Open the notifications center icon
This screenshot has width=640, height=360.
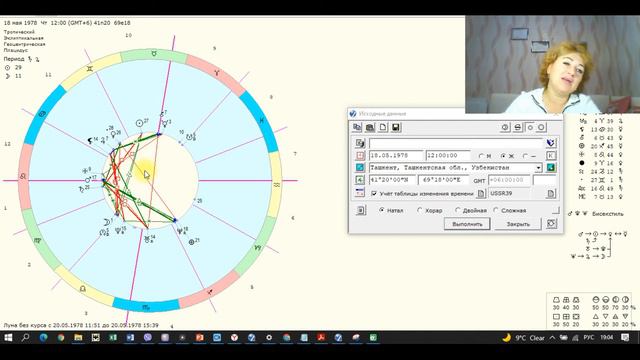click(x=625, y=338)
